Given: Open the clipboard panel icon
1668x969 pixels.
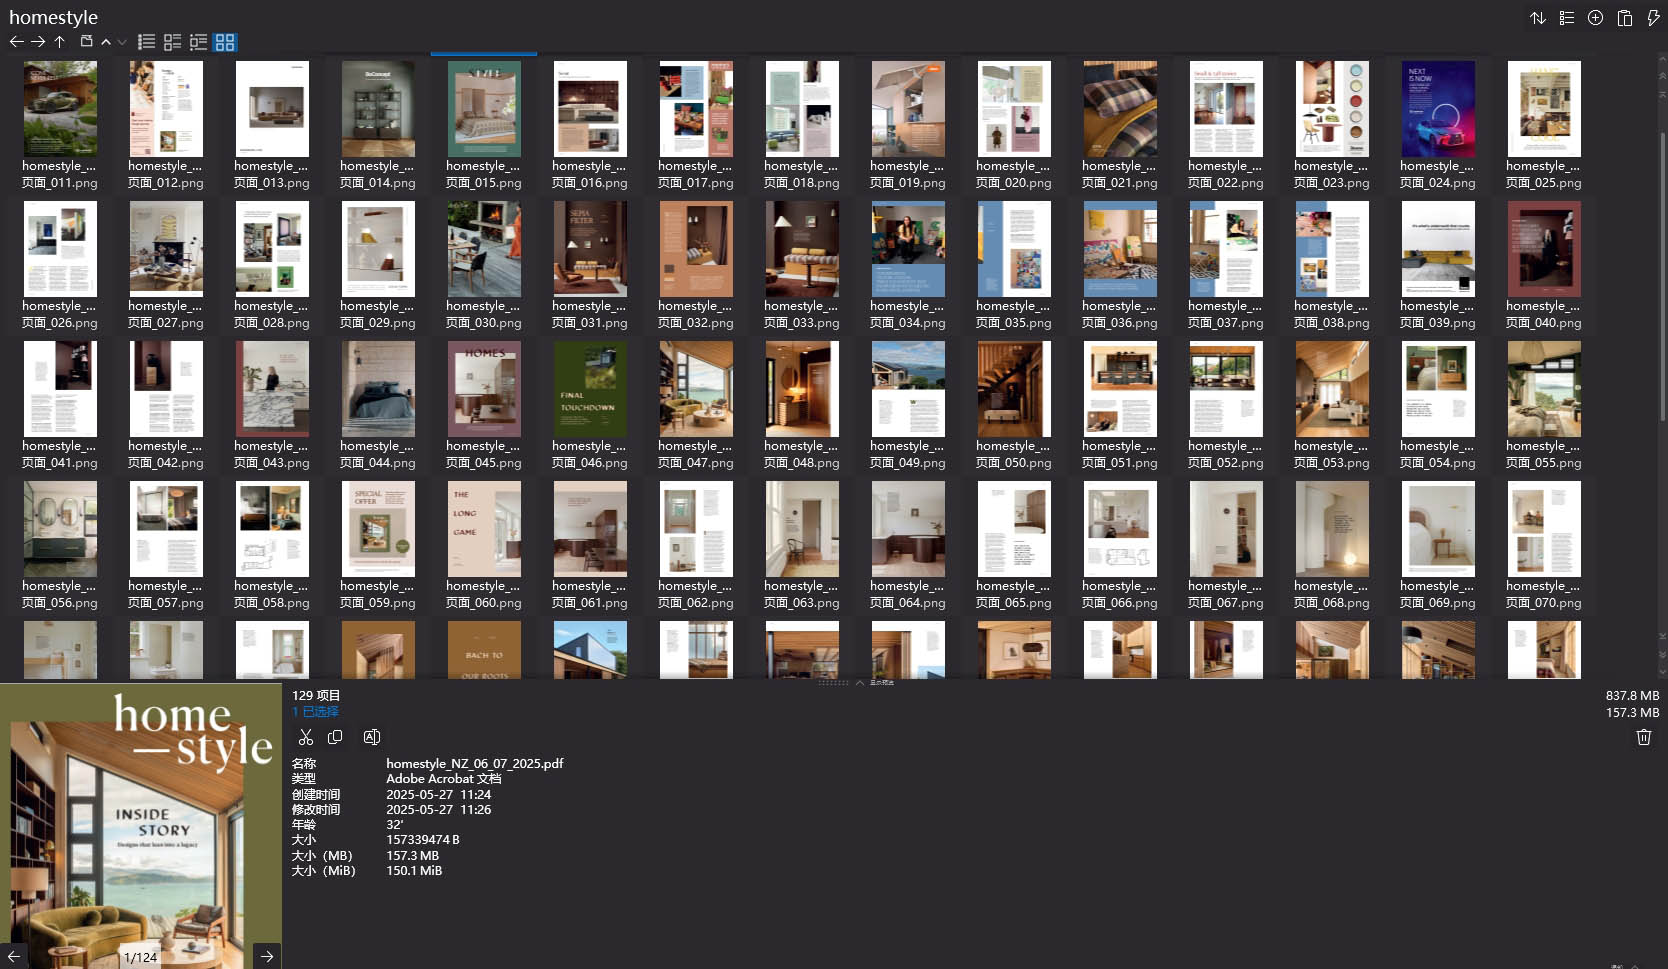Looking at the screenshot, I should click(1623, 17).
